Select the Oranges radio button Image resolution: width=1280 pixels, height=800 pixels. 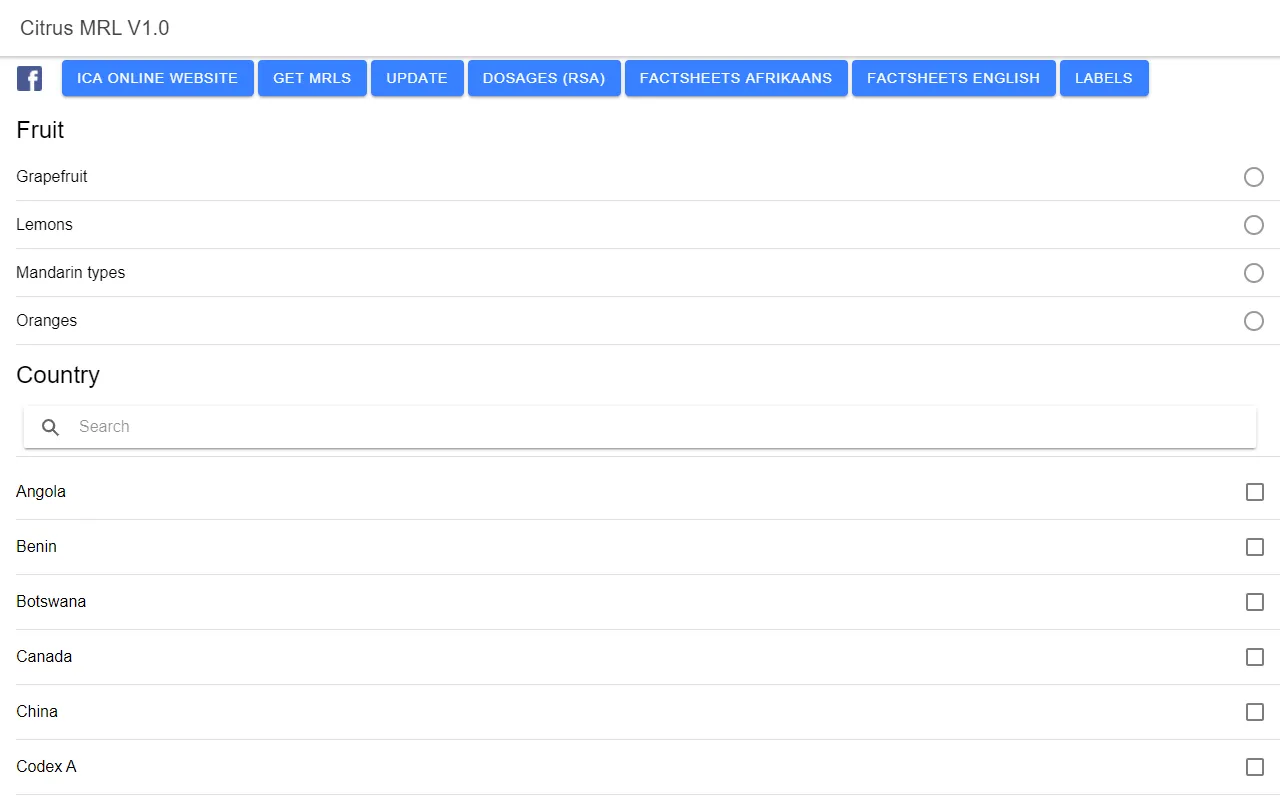(1254, 321)
